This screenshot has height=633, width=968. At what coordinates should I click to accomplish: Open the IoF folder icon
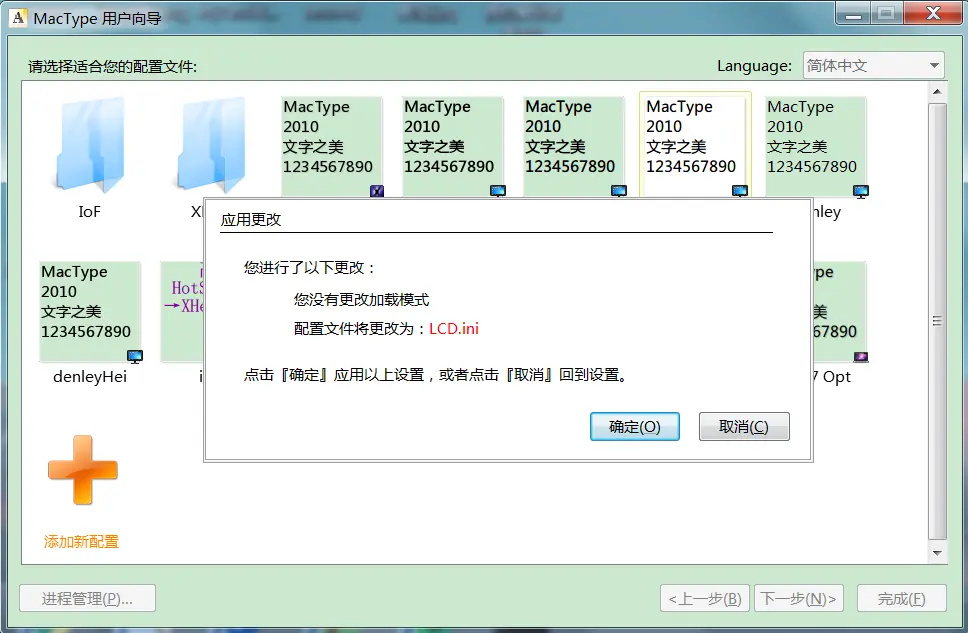(x=90, y=145)
